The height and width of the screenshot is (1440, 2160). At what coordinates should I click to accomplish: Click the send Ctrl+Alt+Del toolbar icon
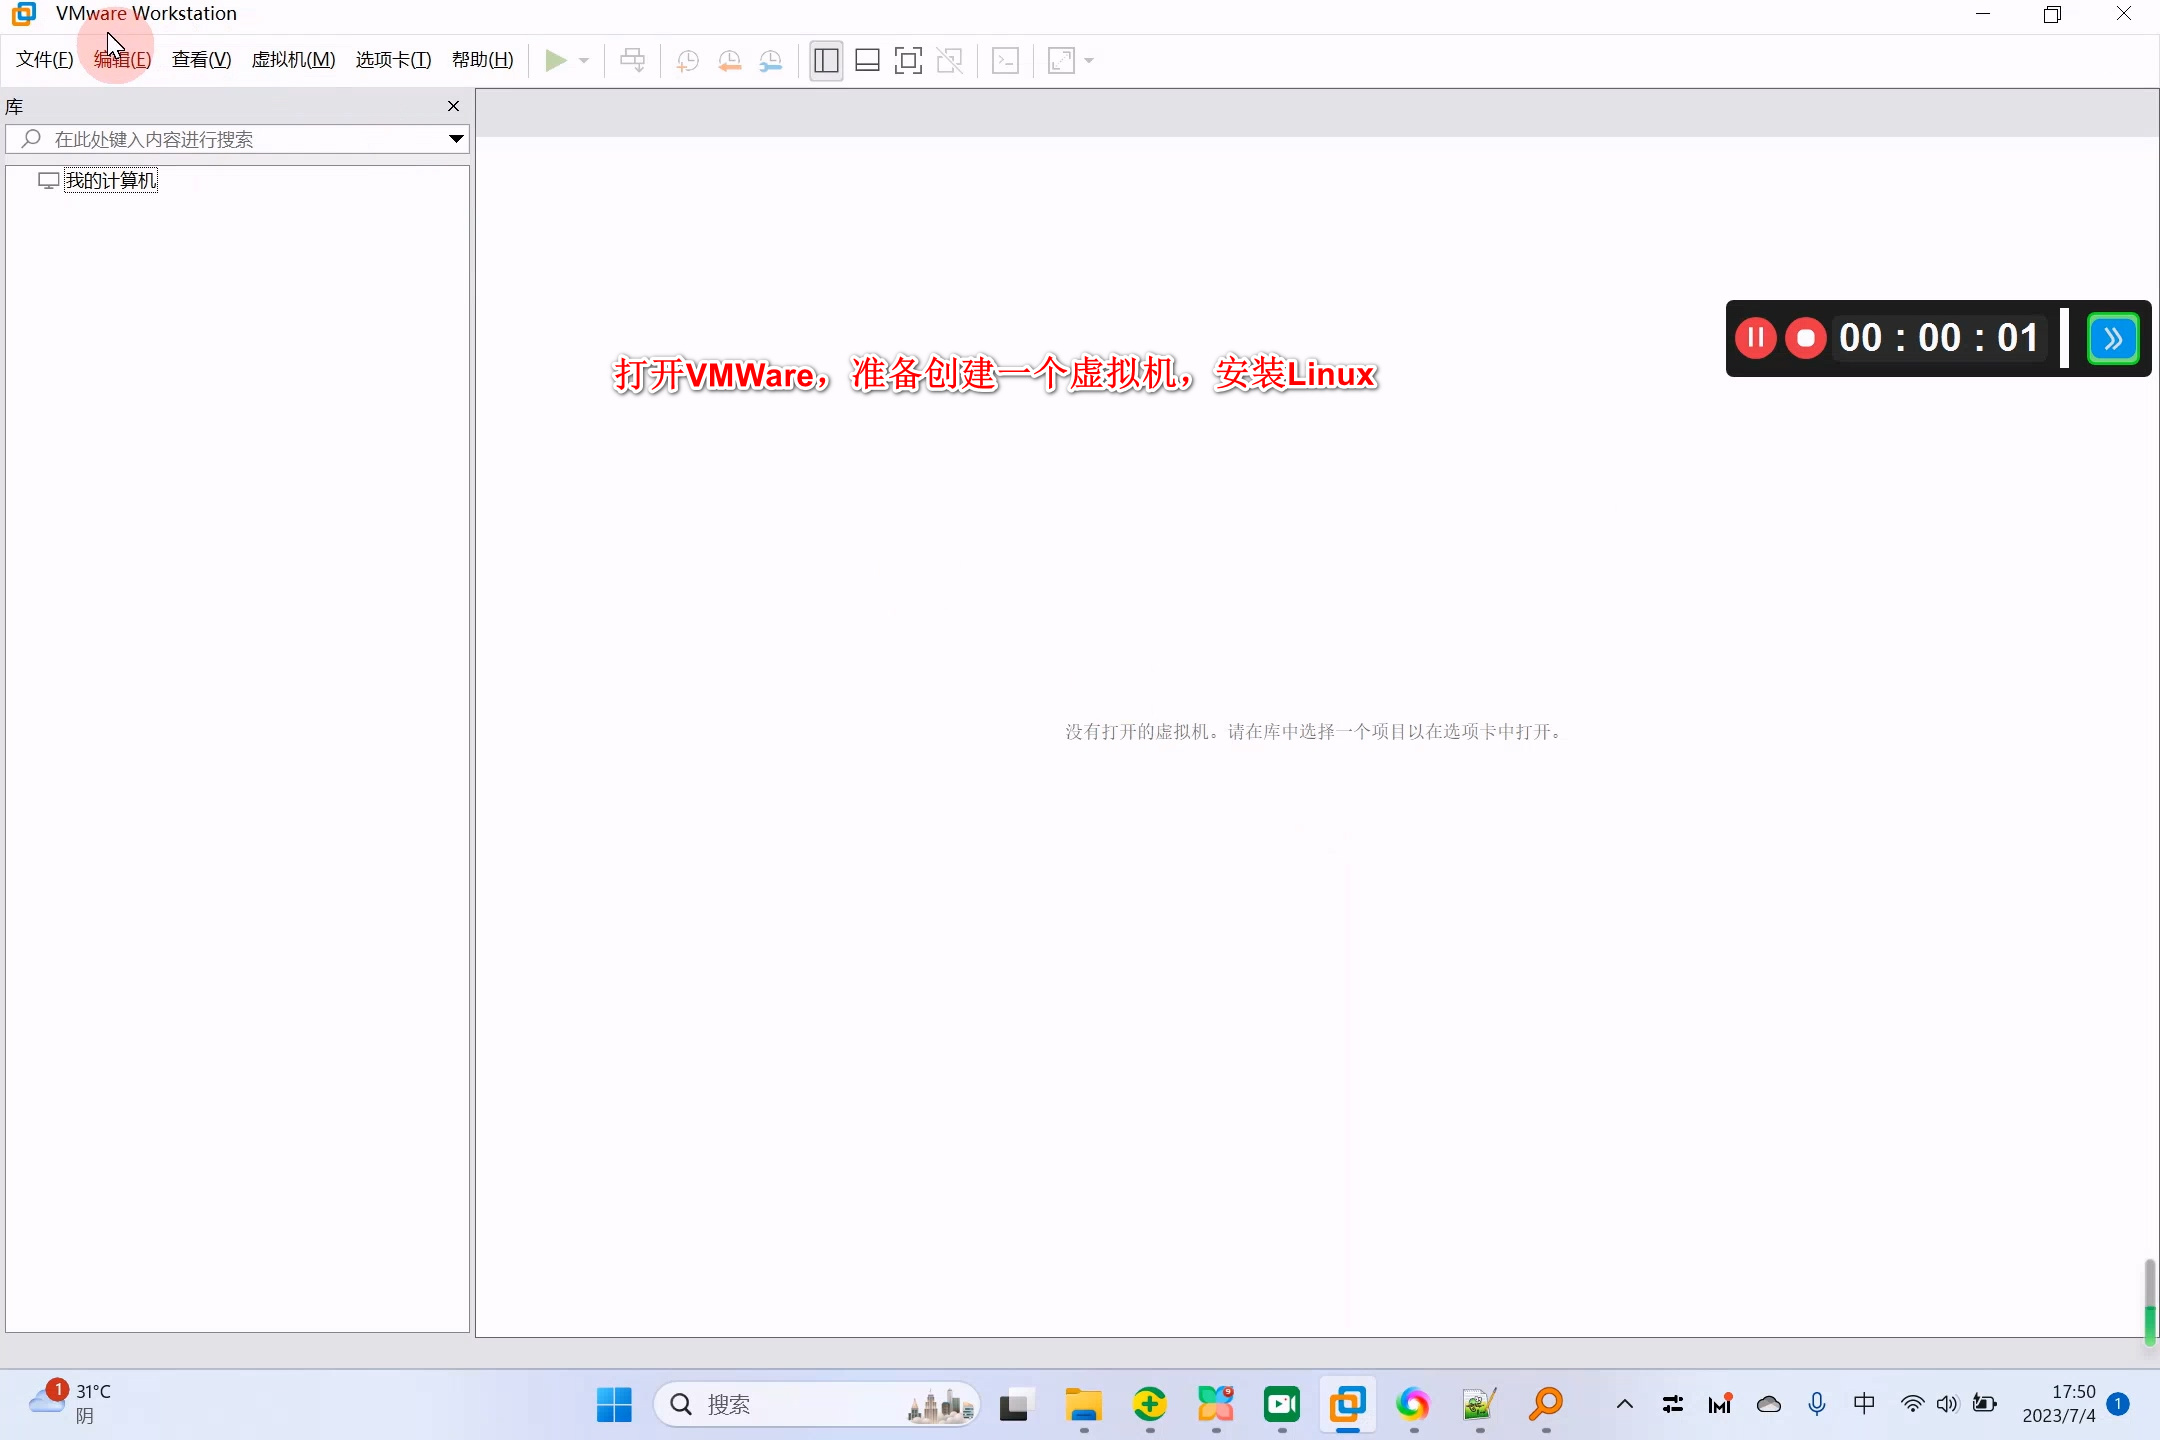pos(632,60)
